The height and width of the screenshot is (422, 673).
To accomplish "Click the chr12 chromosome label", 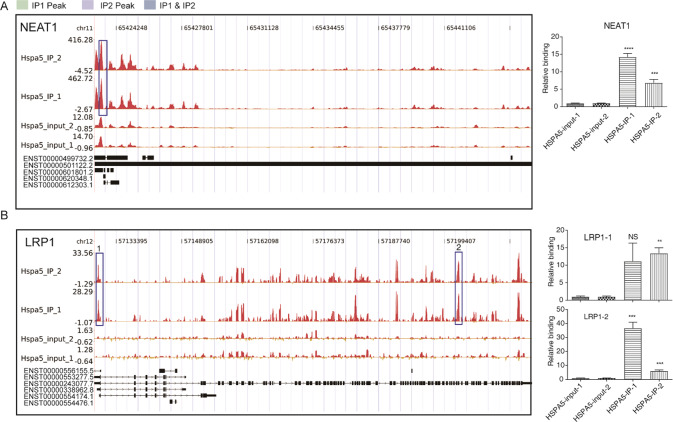I will click(x=86, y=242).
